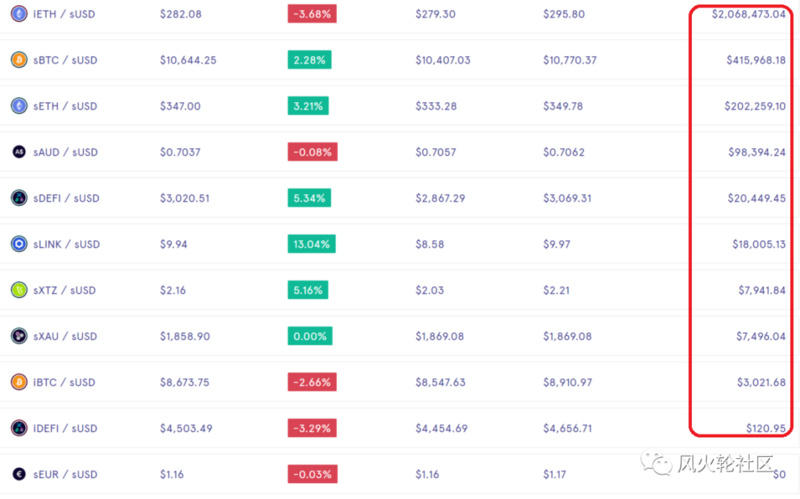The width and height of the screenshot is (800, 499).
Task: Click the sXAU price $1,858.90
Action: 185,336
